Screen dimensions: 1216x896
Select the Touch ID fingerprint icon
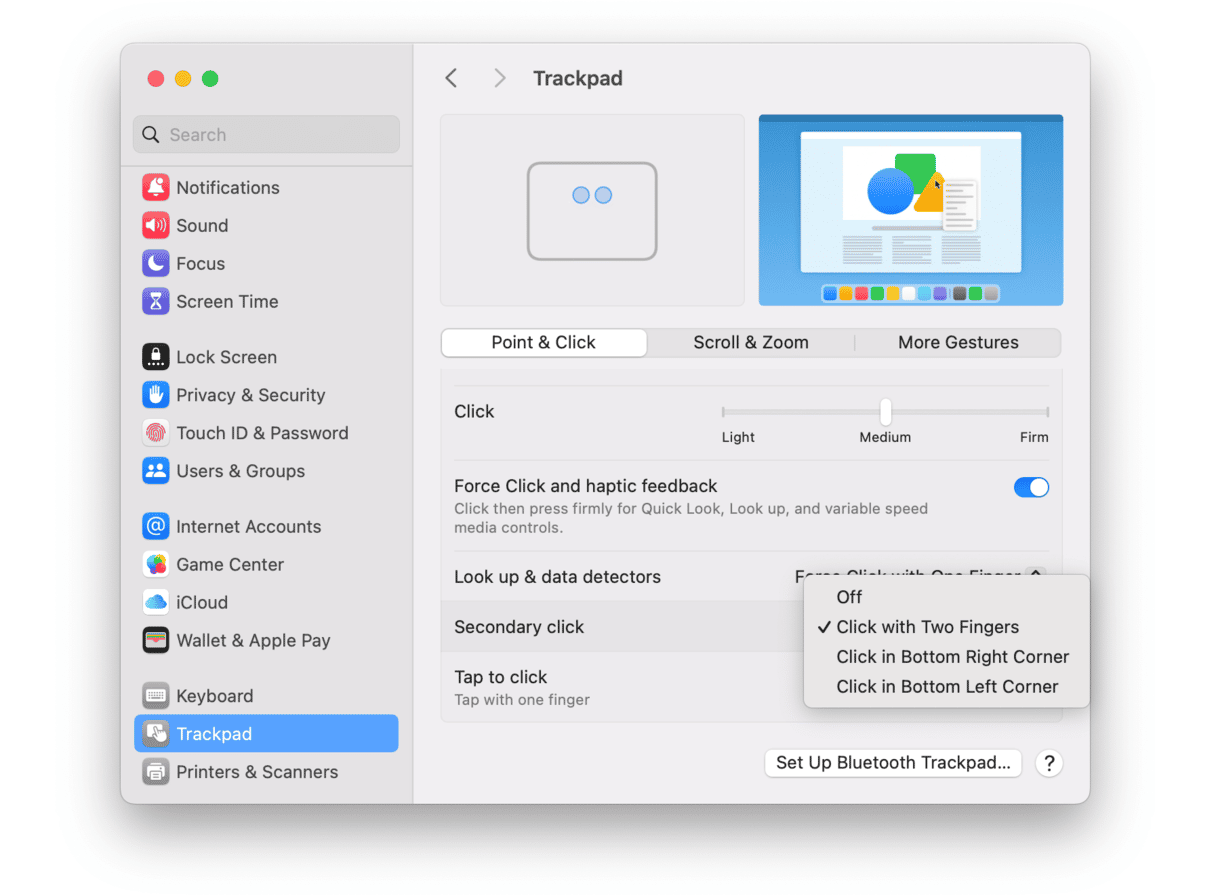pyautogui.click(x=155, y=433)
